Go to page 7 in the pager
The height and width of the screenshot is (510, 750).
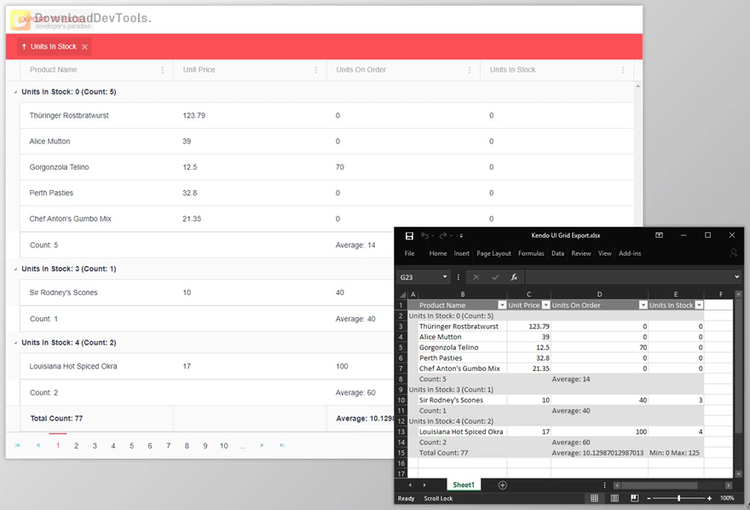click(168, 445)
